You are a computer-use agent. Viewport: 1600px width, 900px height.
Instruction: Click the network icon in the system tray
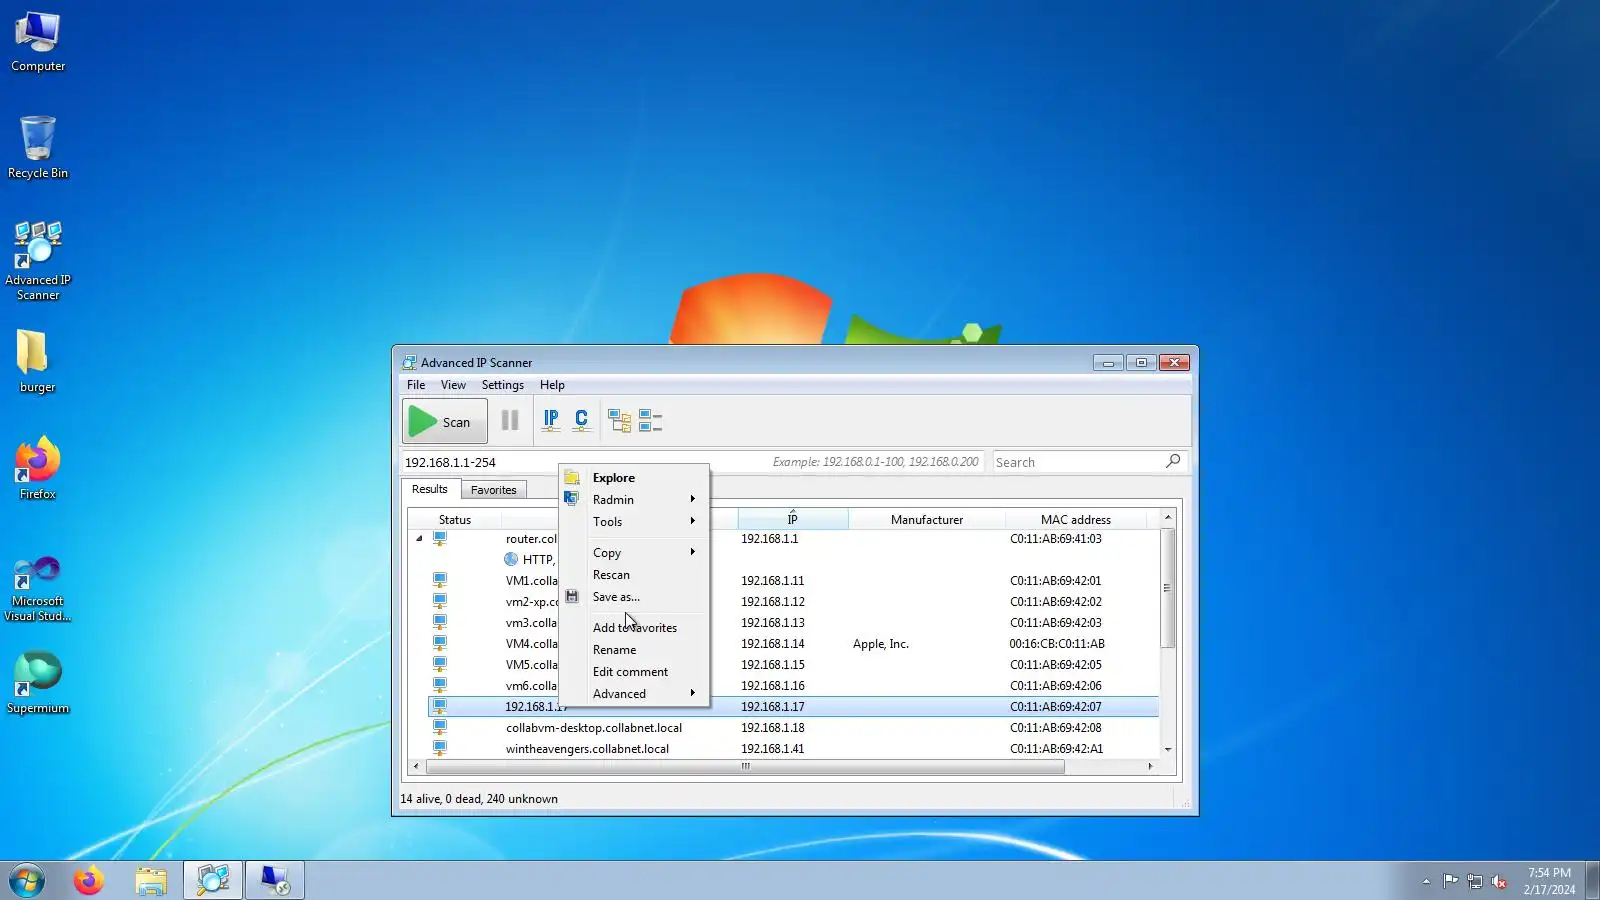click(1475, 881)
